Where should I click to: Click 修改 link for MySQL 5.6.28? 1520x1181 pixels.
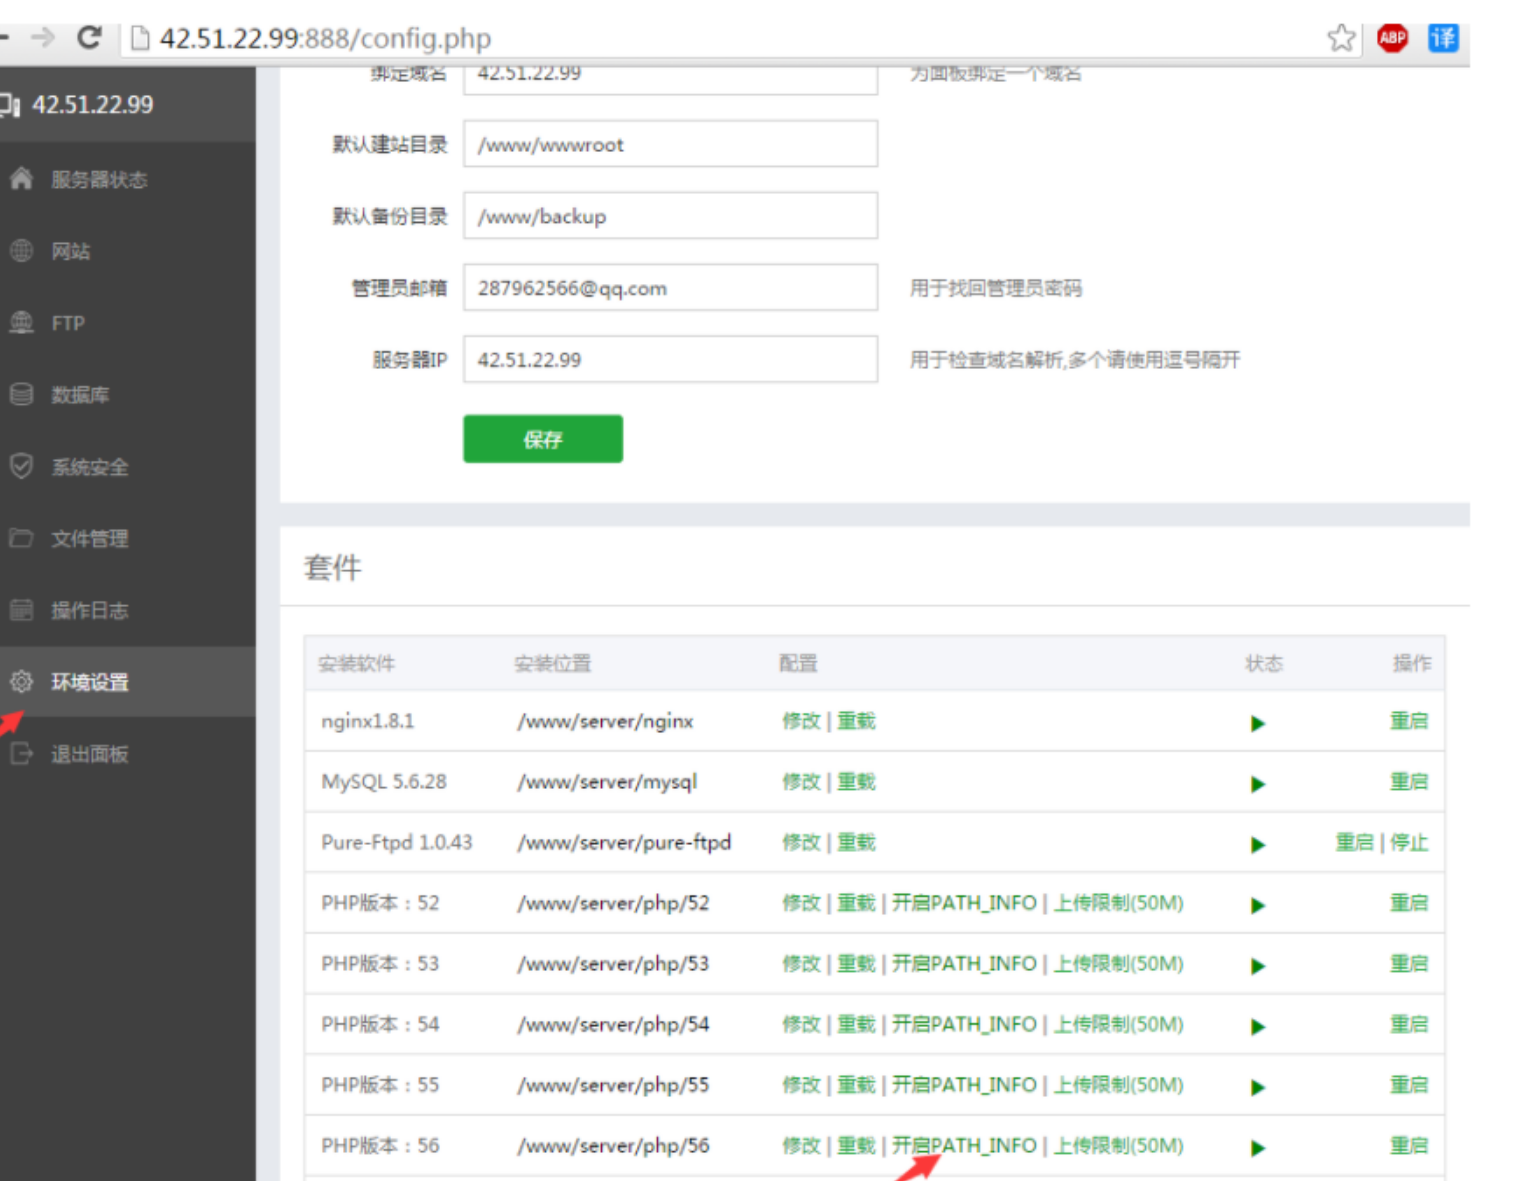[801, 782]
